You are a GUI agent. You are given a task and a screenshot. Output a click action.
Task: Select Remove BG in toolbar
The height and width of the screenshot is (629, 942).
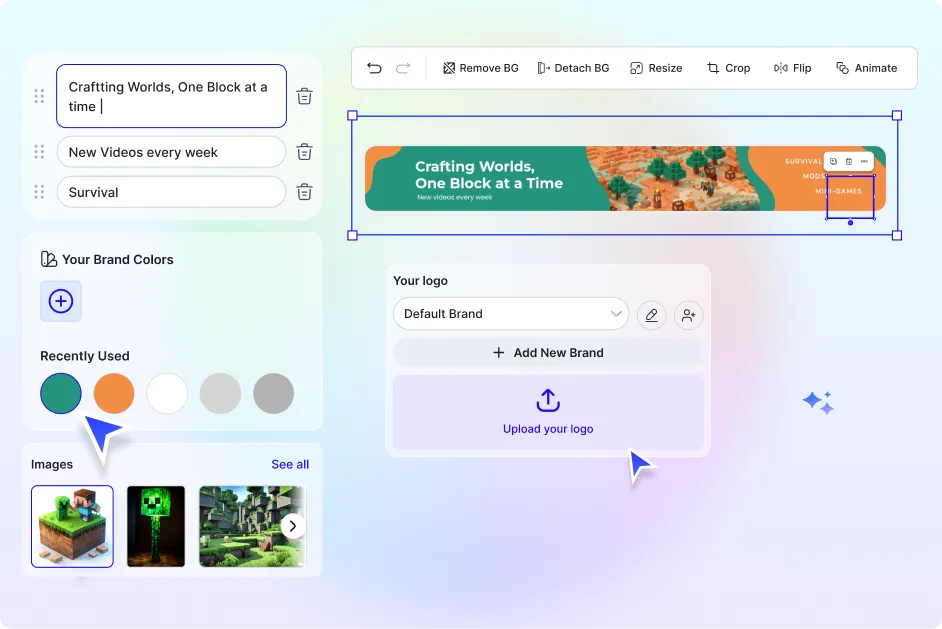(480, 68)
